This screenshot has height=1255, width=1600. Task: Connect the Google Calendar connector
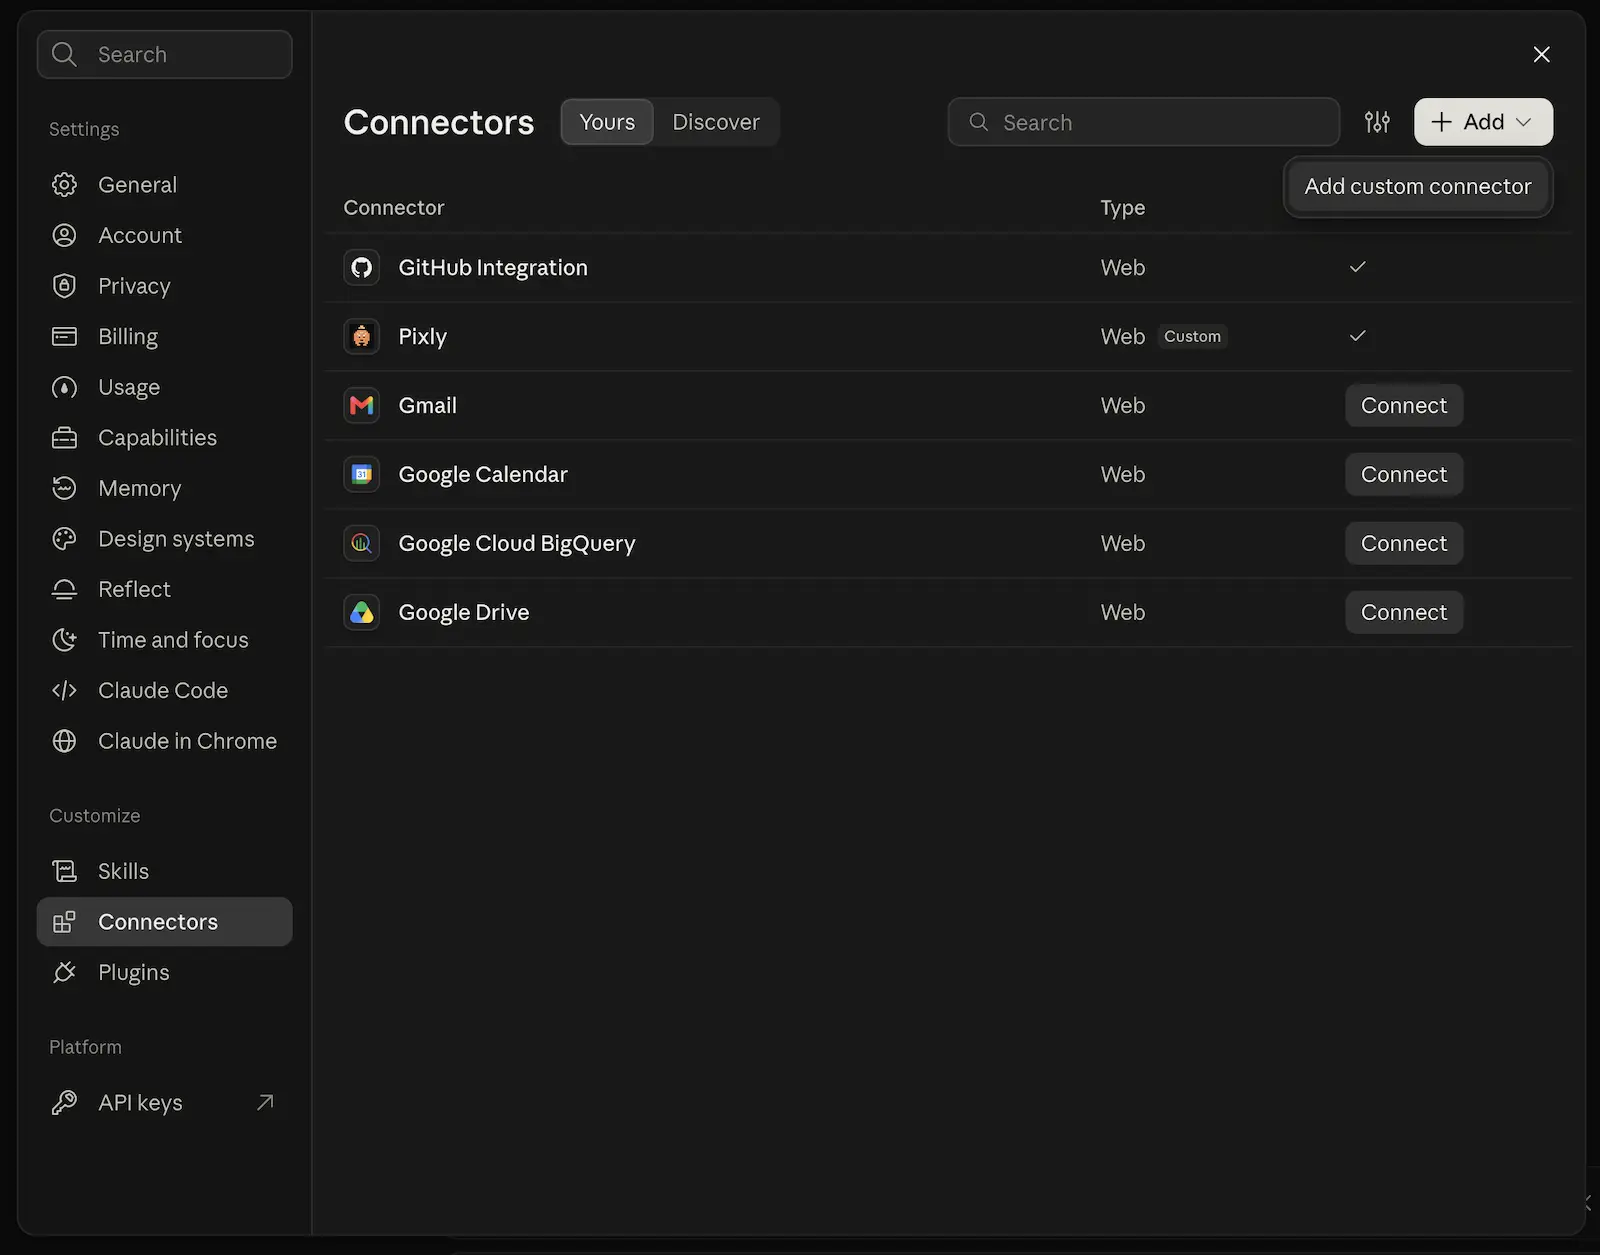pos(1404,475)
